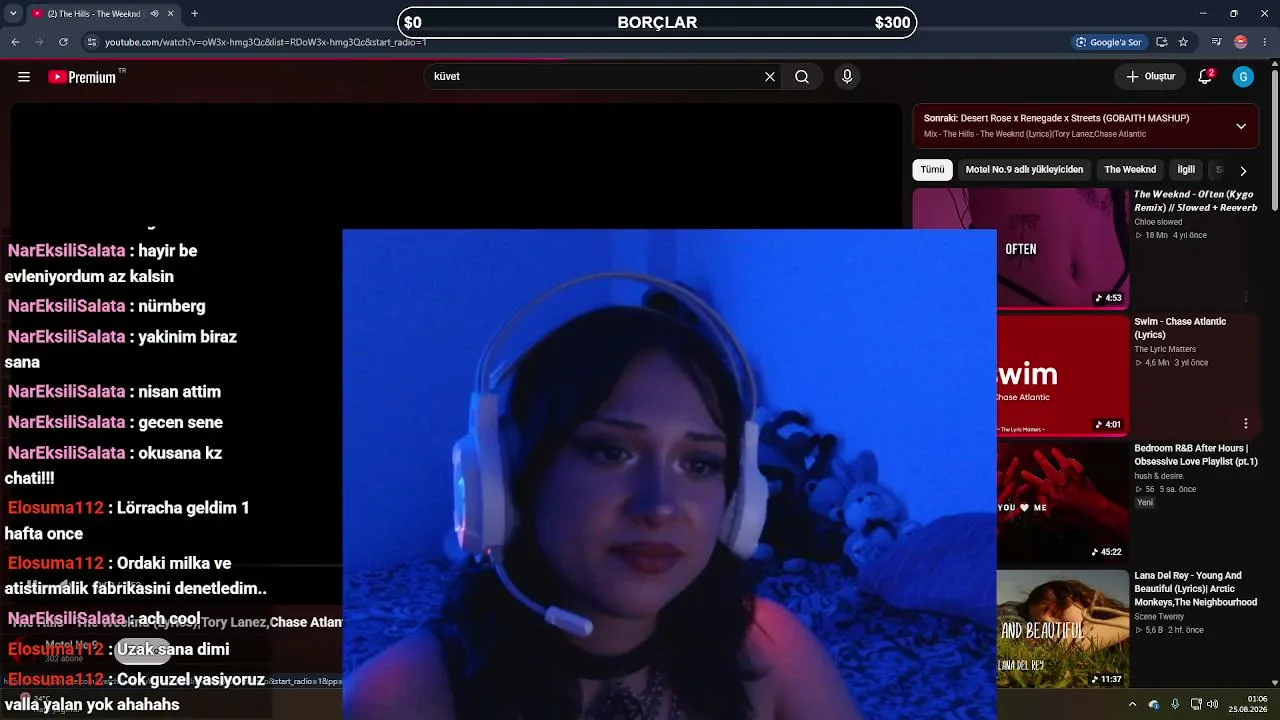Show hidden system tray icons
The height and width of the screenshot is (720, 1280).
point(1133,704)
